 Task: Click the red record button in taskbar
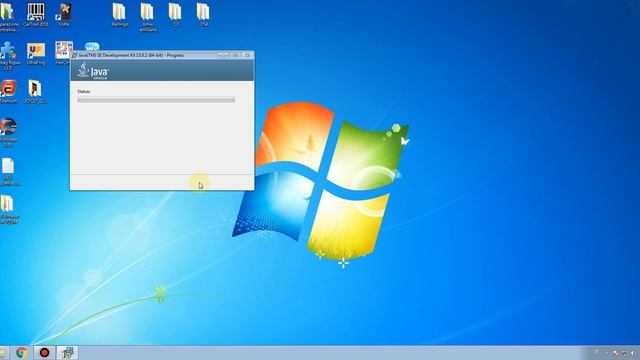pos(44,353)
